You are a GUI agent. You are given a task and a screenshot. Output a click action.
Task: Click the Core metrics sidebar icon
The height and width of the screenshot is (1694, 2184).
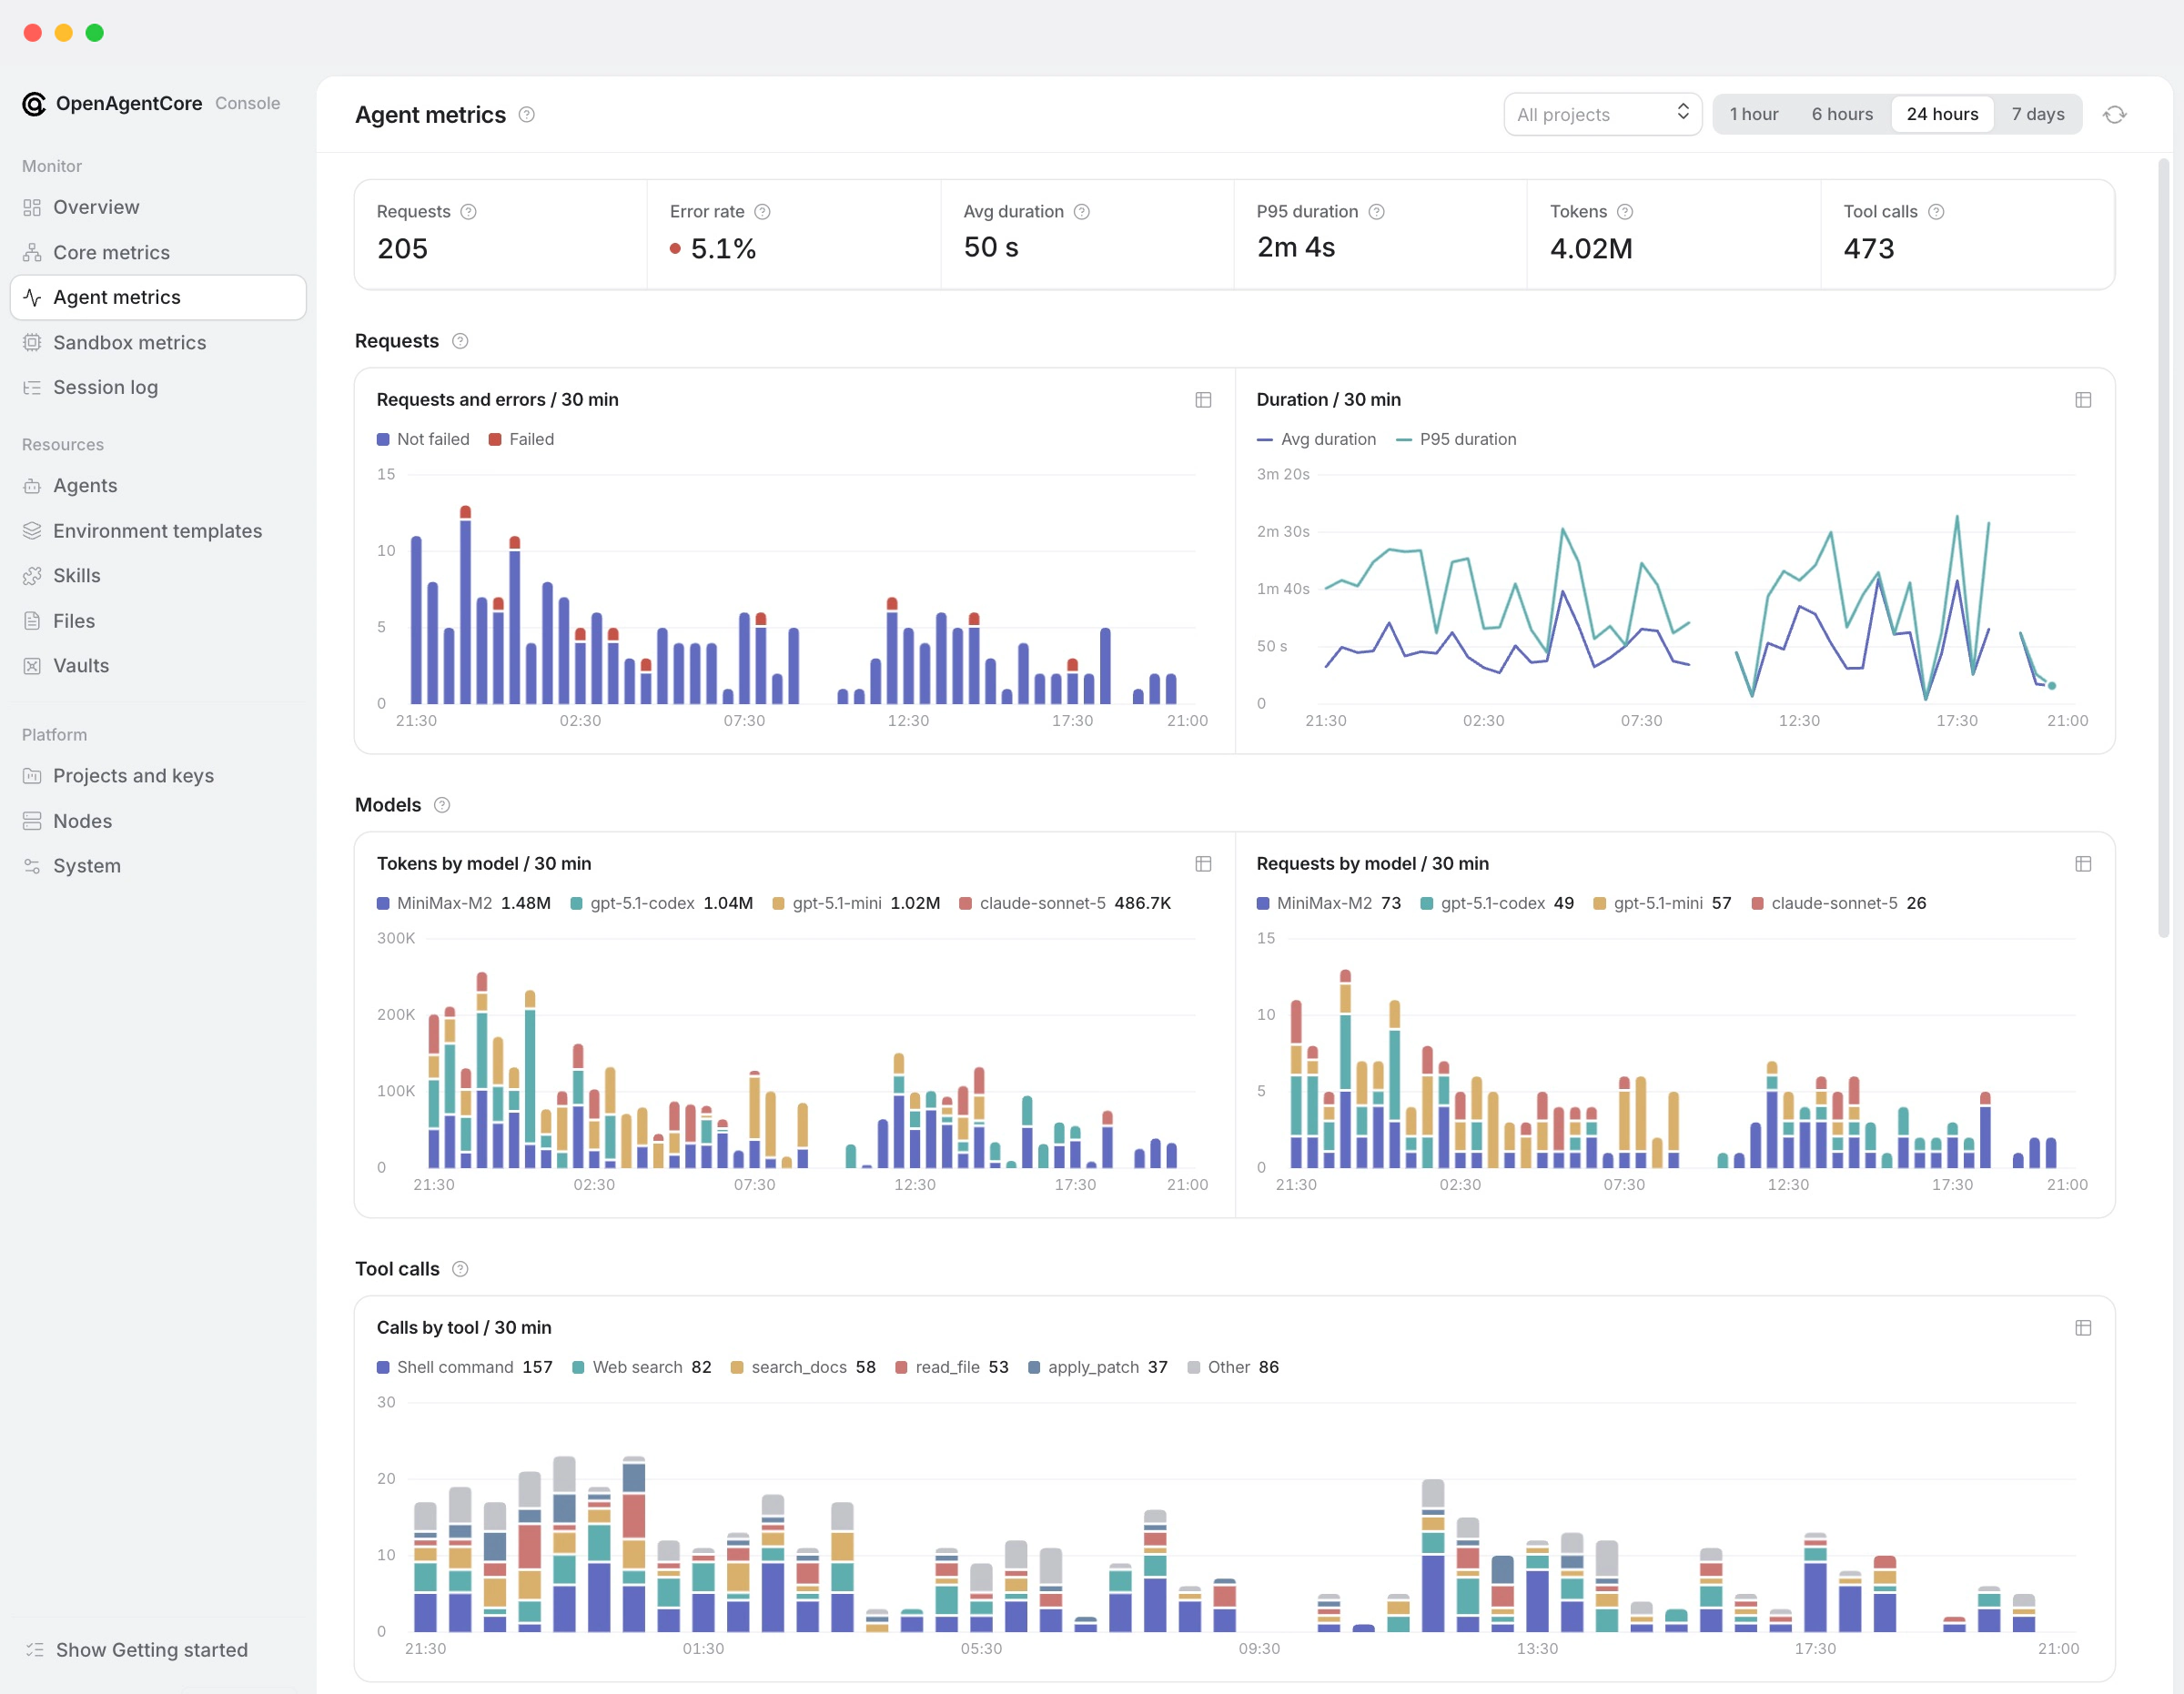32,253
